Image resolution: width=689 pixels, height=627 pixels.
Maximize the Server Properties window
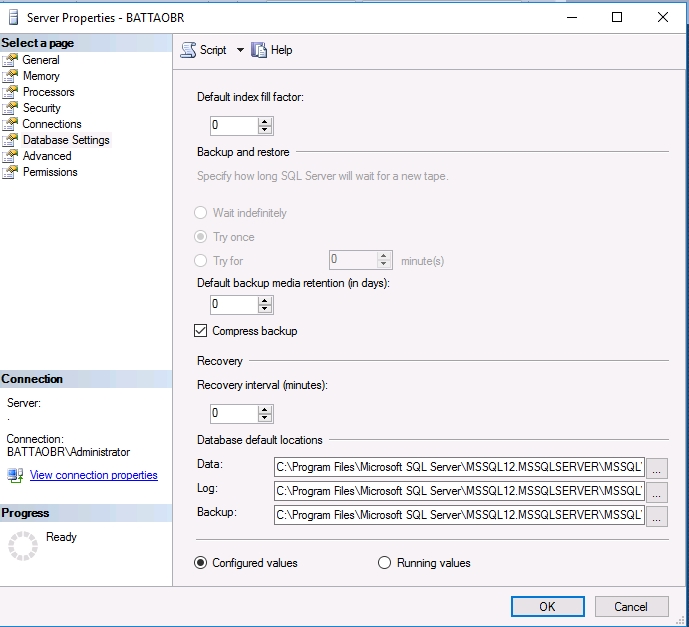pos(617,18)
